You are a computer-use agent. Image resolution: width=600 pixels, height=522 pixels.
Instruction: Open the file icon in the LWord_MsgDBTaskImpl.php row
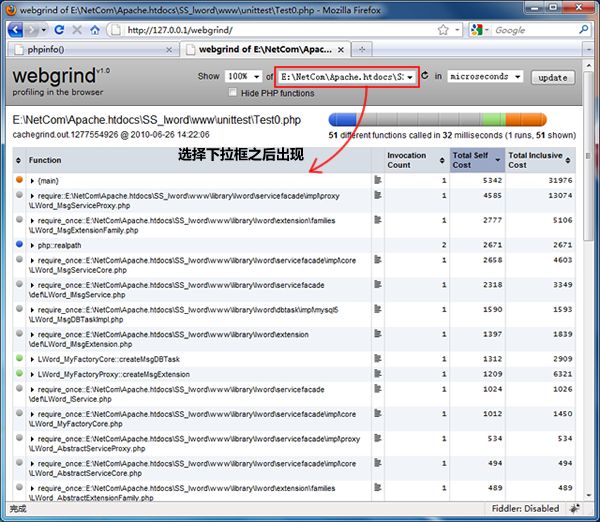click(378, 309)
